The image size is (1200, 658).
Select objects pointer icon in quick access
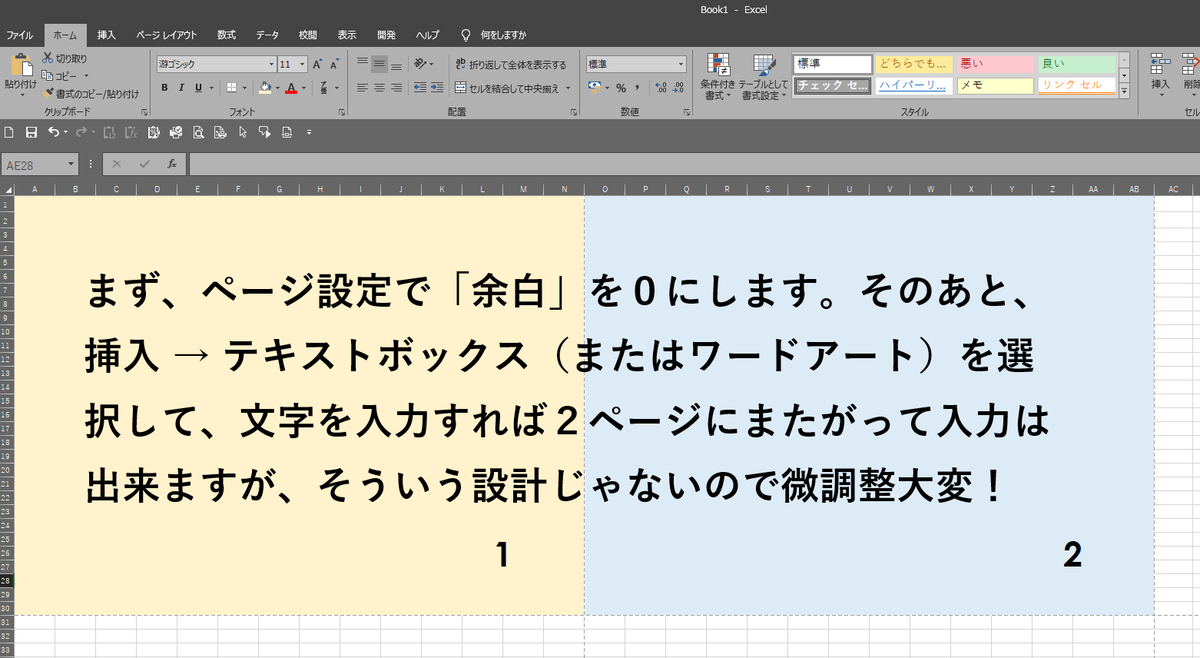tap(243, 132)
